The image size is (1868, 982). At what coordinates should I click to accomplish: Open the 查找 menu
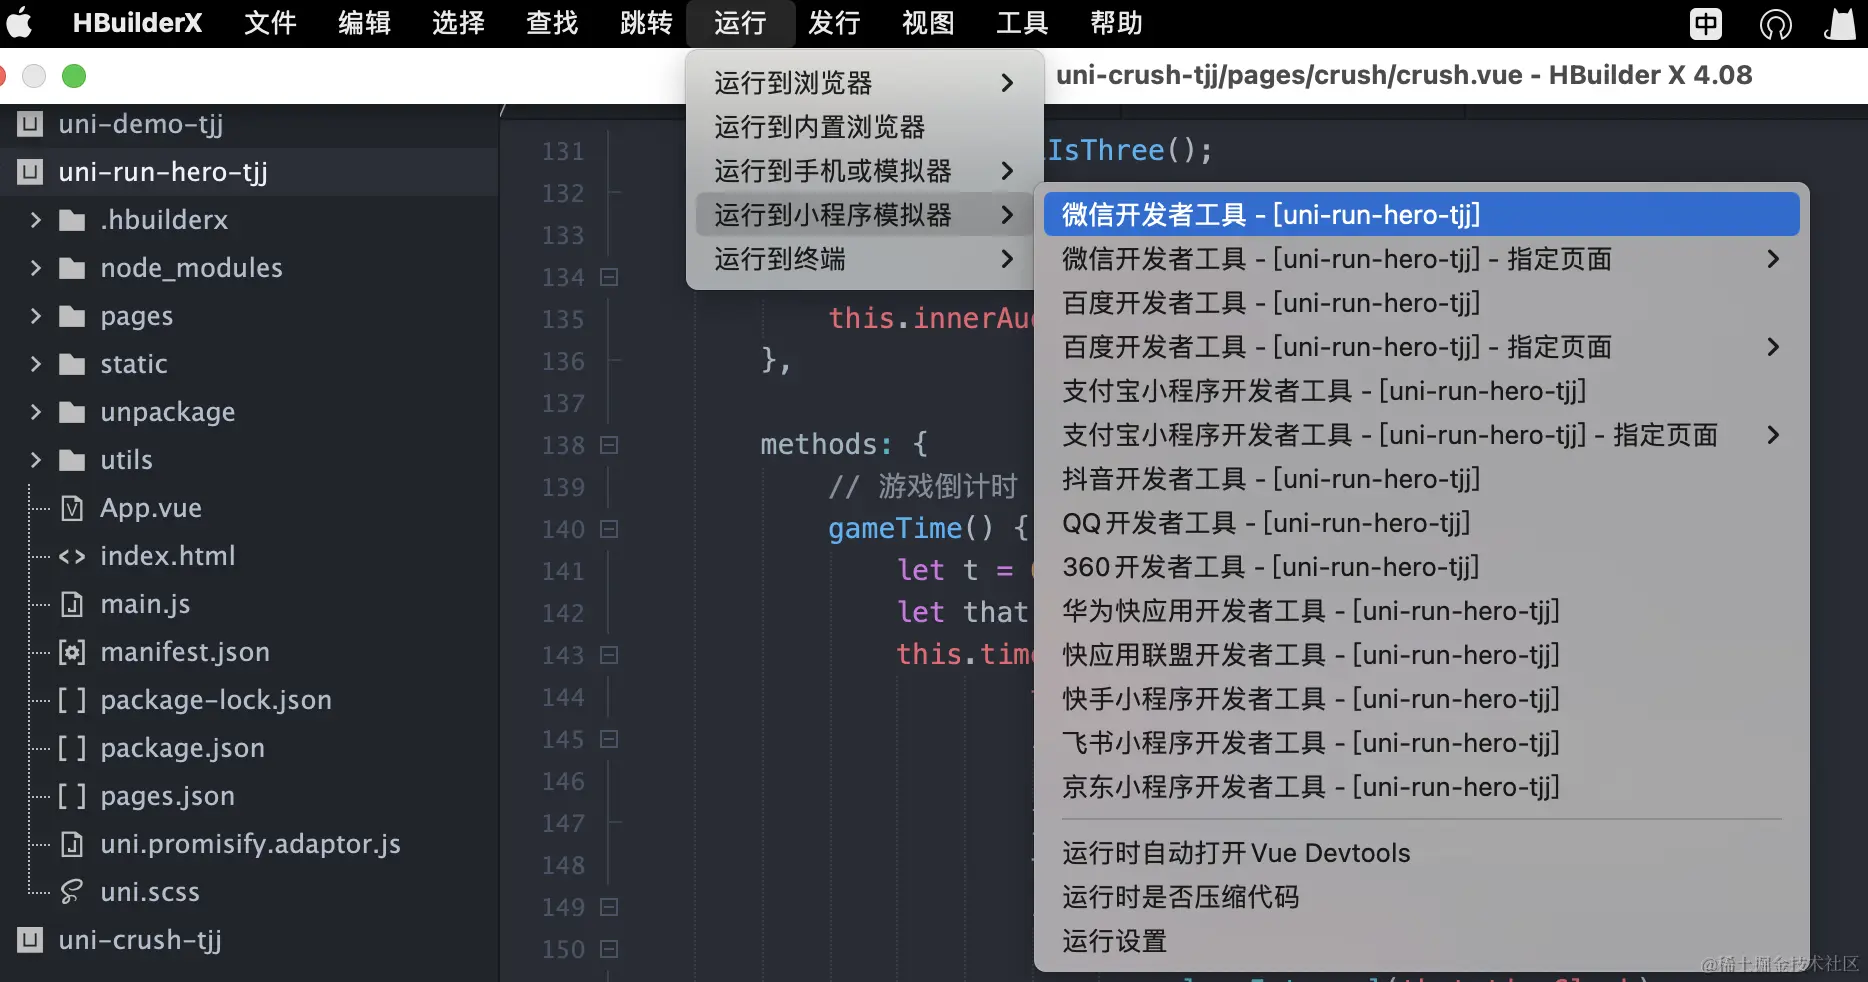pos(552,23)
